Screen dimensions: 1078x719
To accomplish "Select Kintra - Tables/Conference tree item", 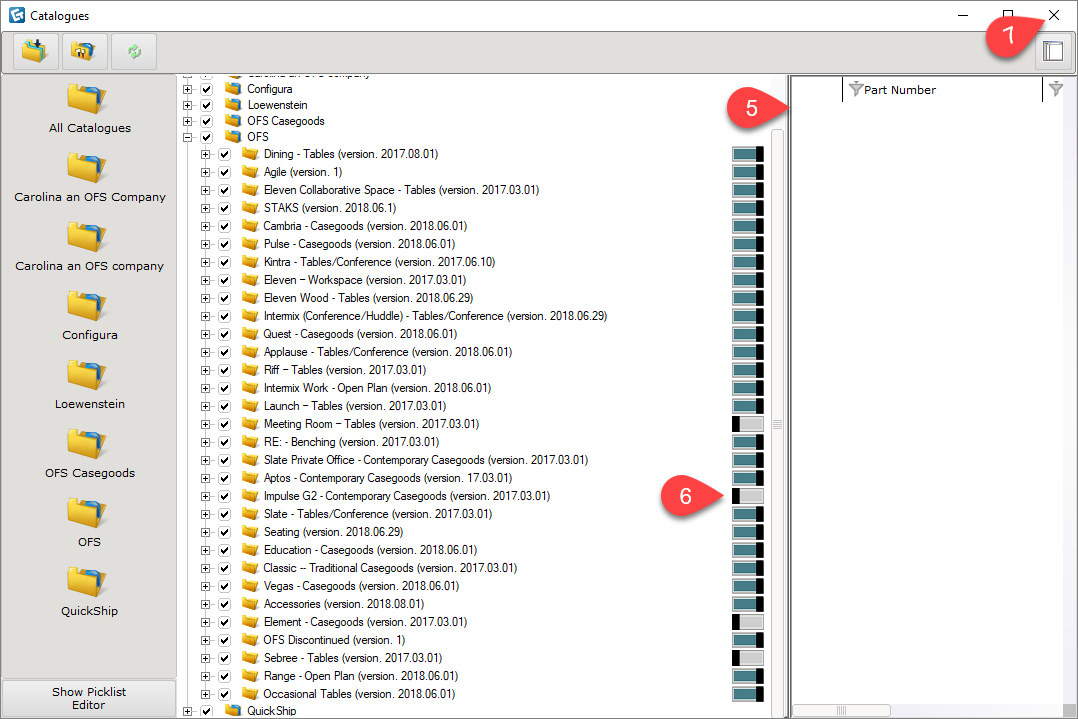I will [380, 262].
